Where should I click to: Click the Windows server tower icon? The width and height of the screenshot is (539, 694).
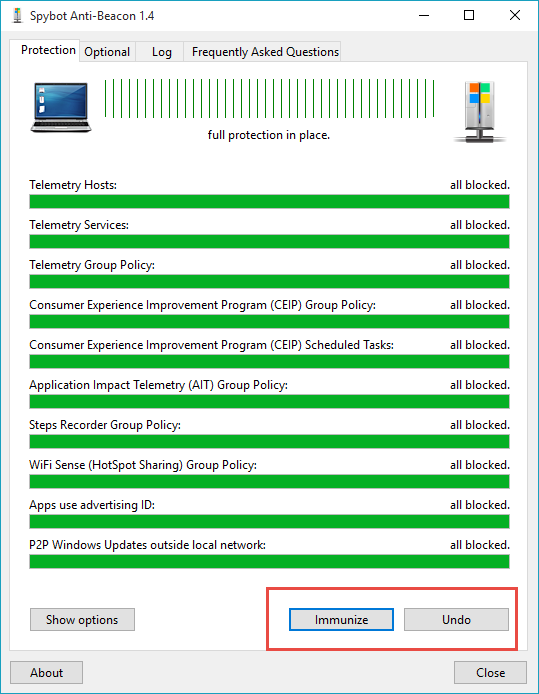(480, 112)
